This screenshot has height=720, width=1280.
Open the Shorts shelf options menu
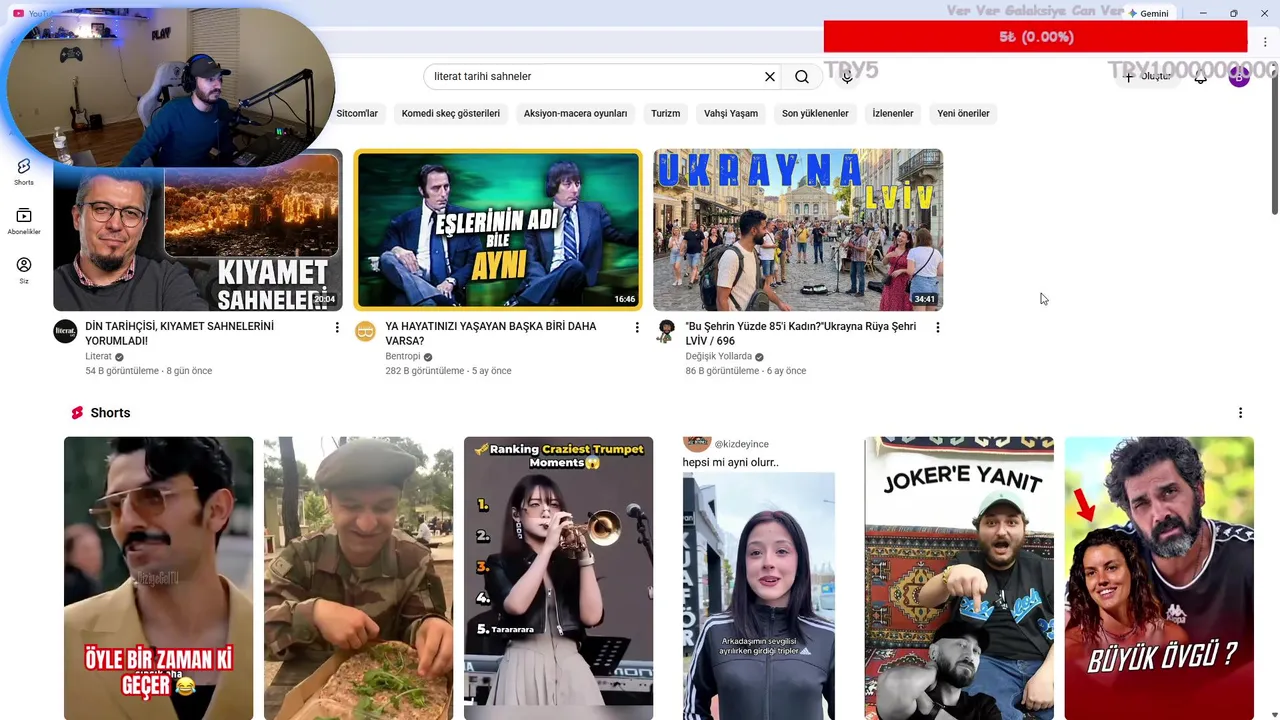tap(1240, 413)
